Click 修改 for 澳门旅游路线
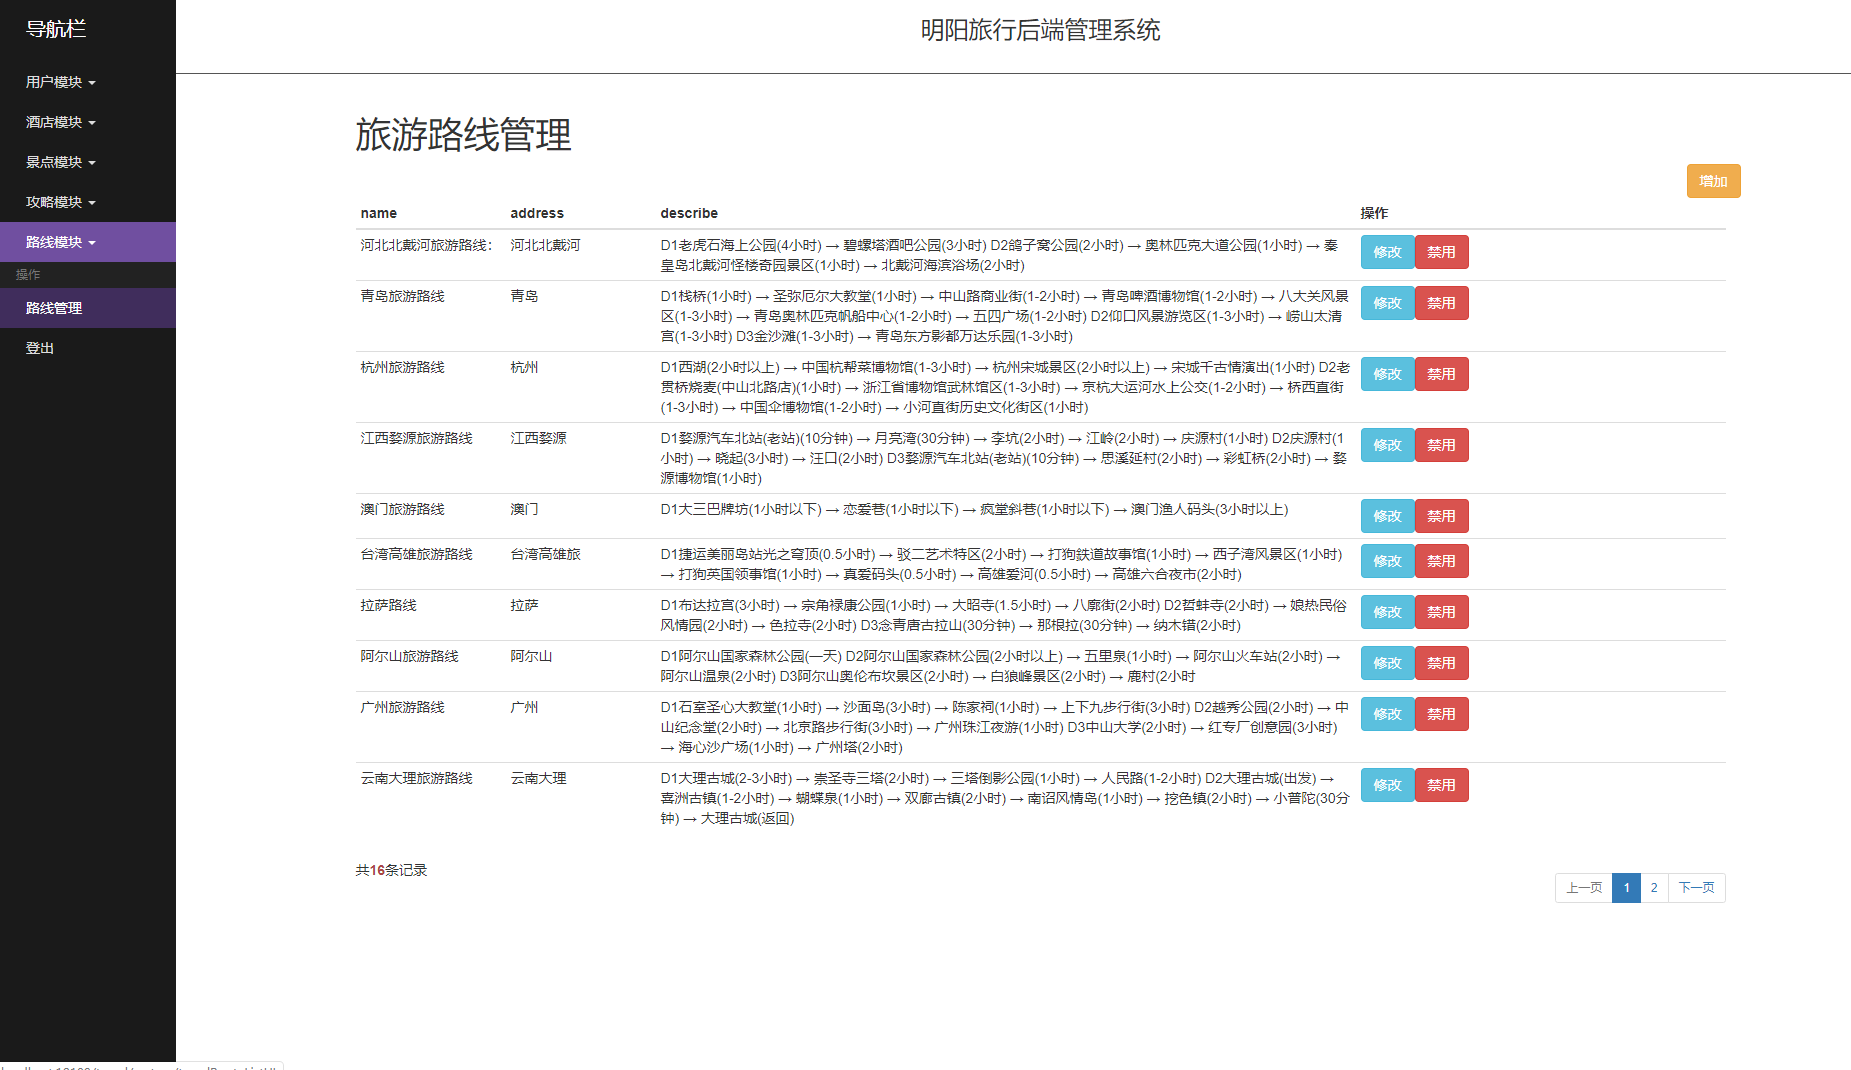This screenshot has height=1070, width=1851. [x=1387, y=516]
